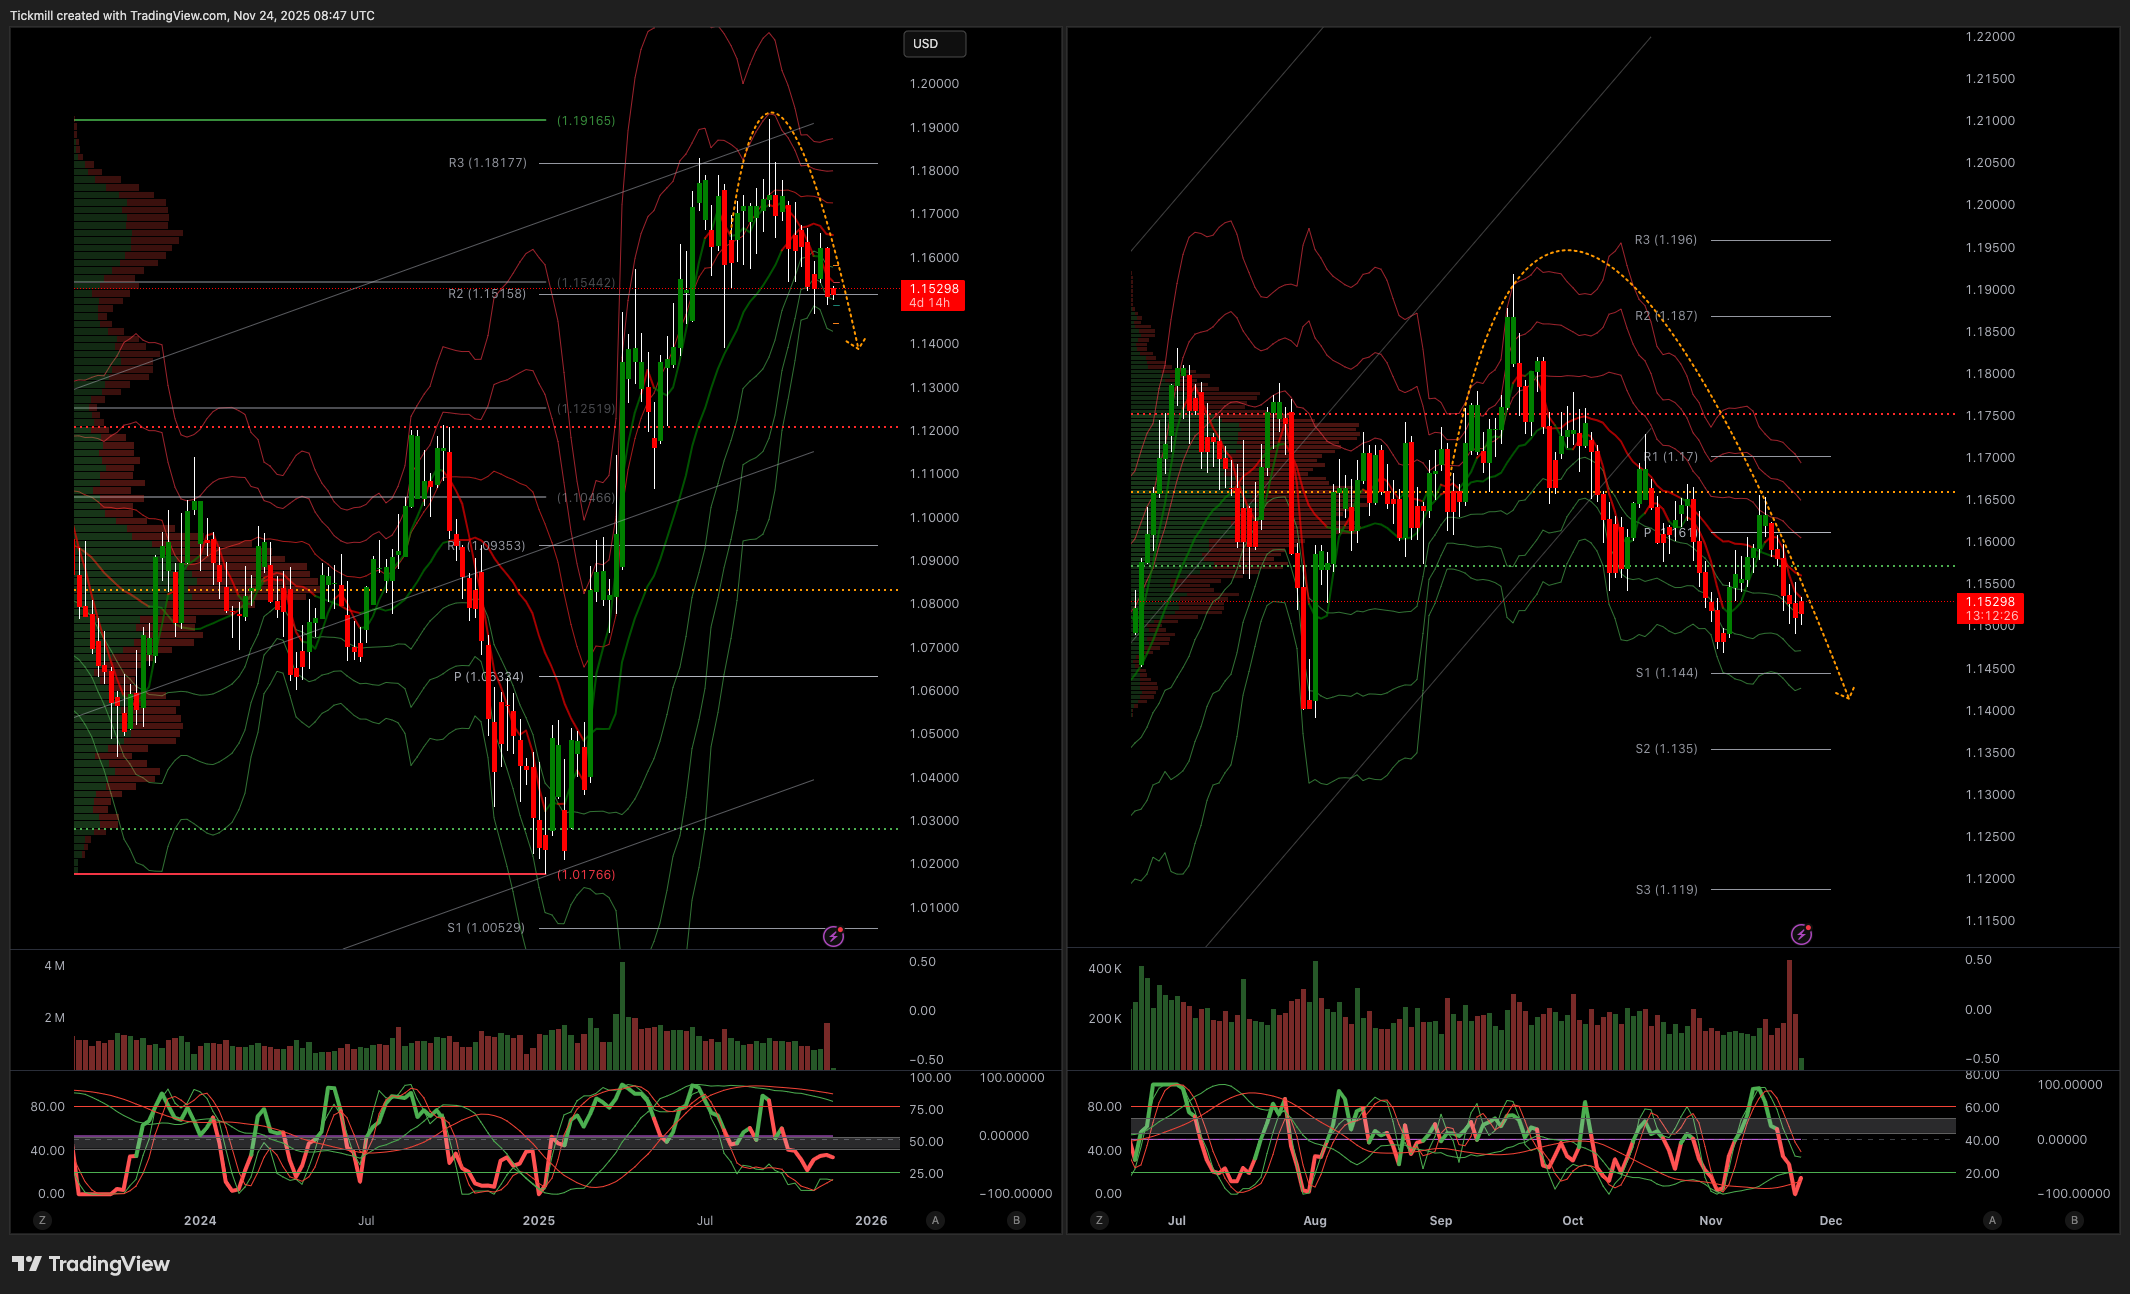This screenshot has height=1294, width=2130.
Task: Click the Z timezone icon on left chart
Action: [41, 1220]
